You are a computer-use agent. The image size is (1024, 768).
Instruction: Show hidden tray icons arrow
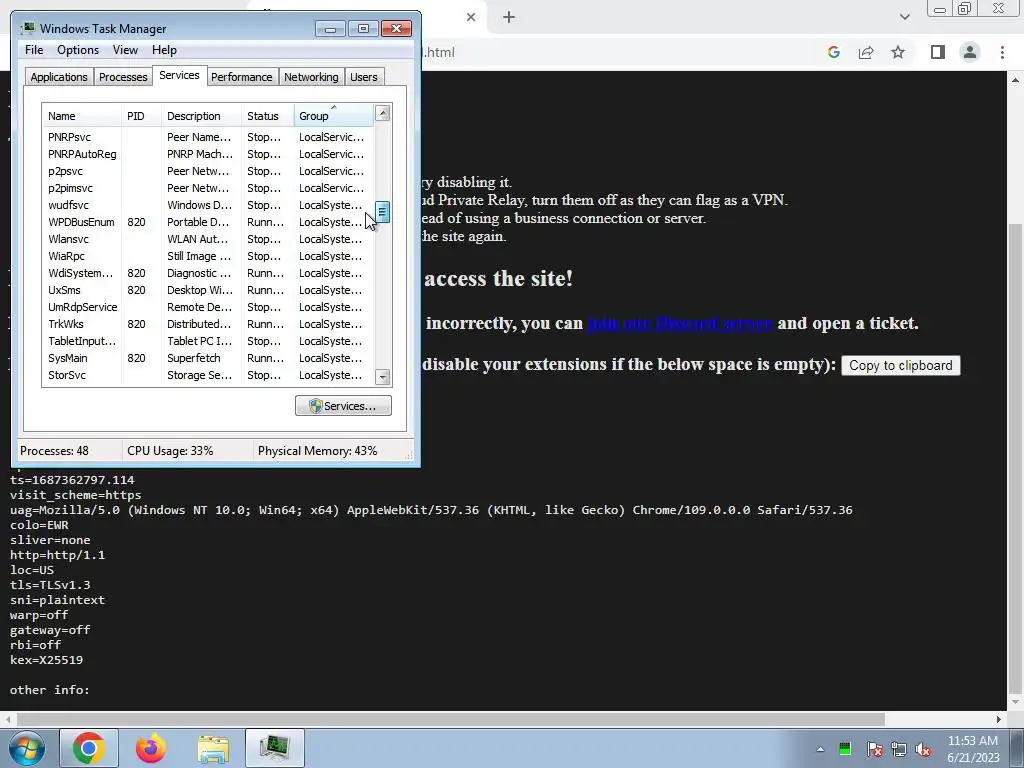[820, 749]
